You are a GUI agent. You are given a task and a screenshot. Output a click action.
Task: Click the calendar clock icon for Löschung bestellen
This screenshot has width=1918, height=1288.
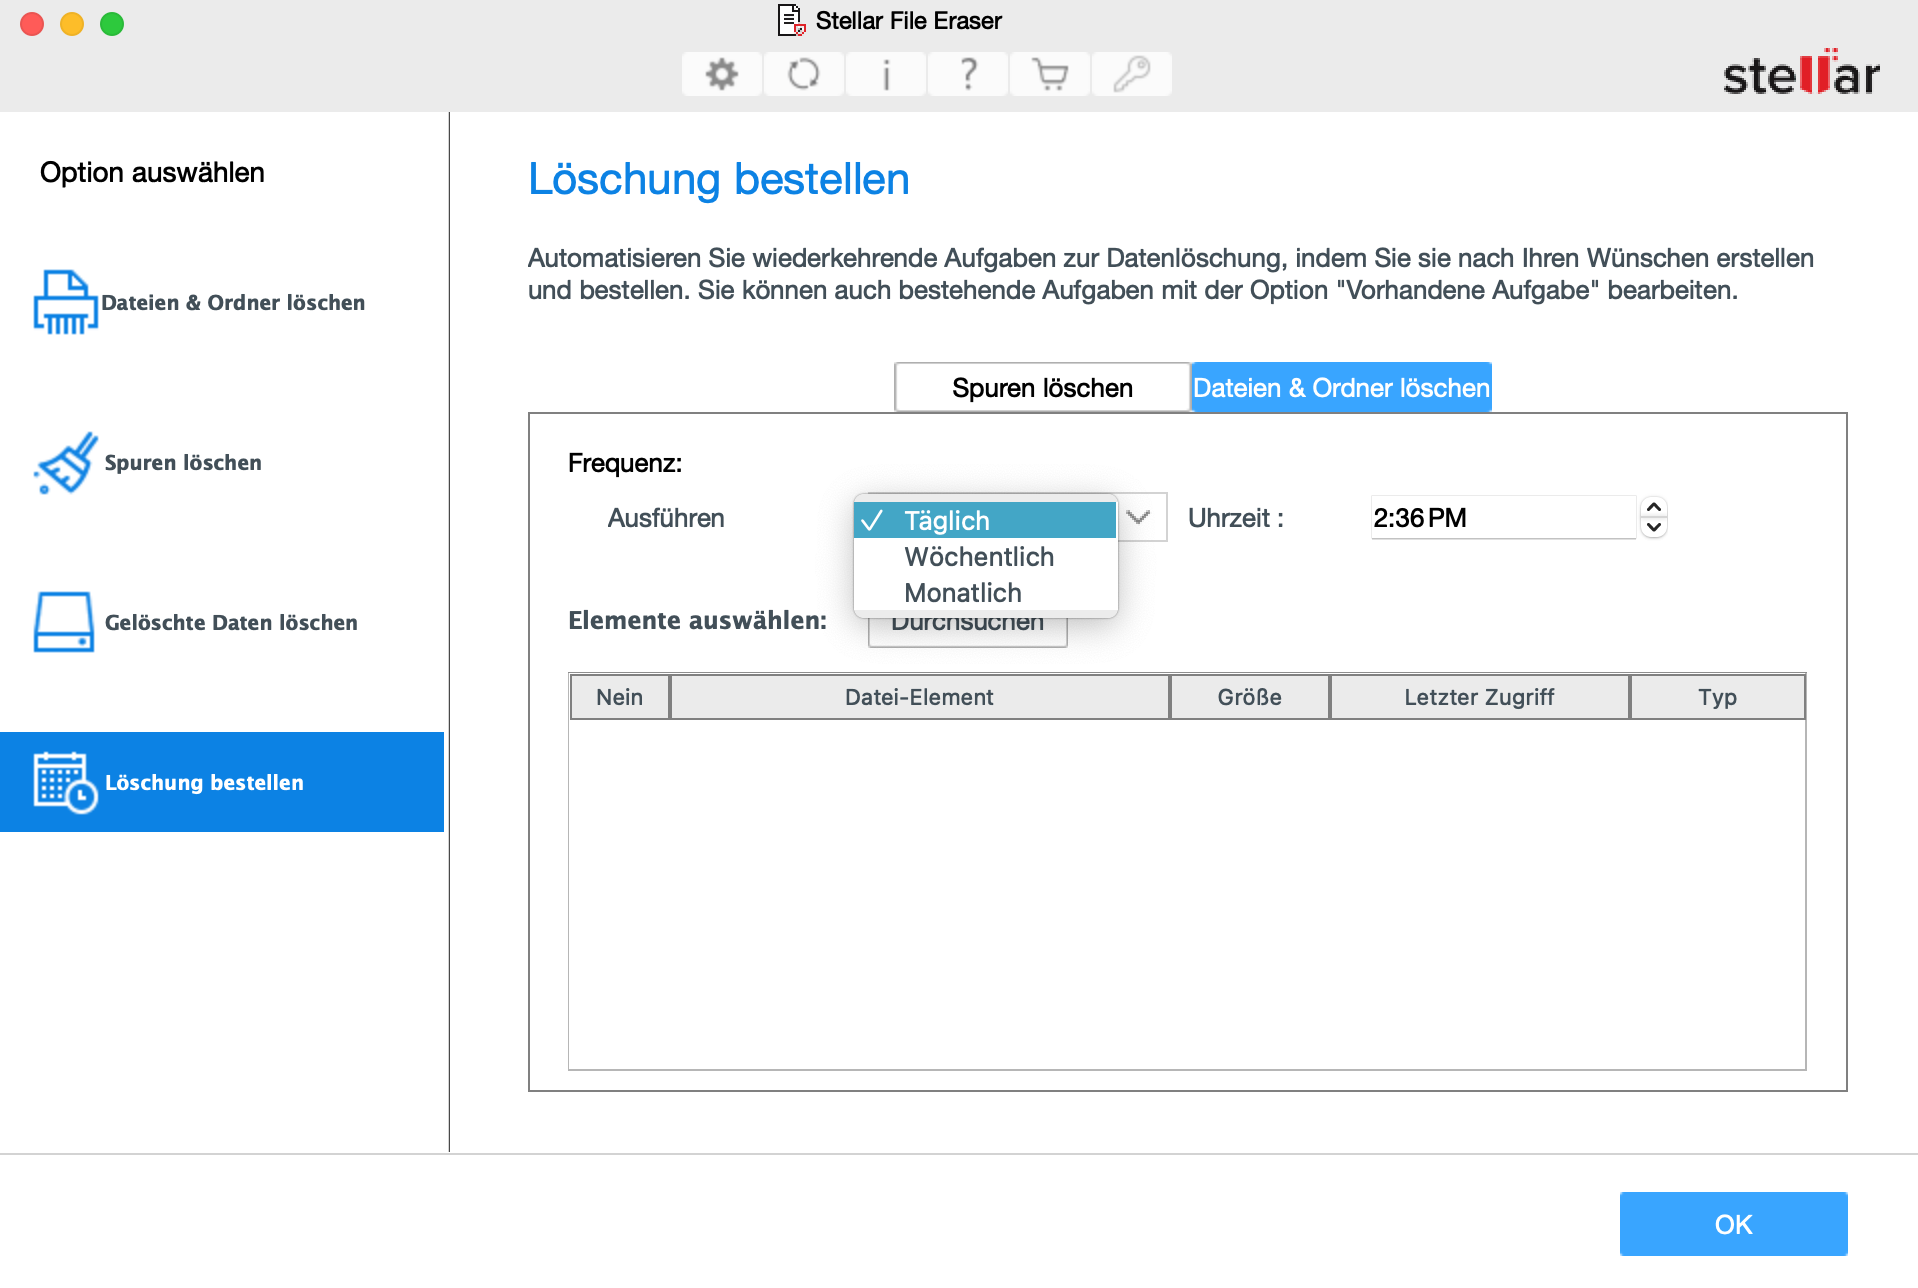coord(65,782)
